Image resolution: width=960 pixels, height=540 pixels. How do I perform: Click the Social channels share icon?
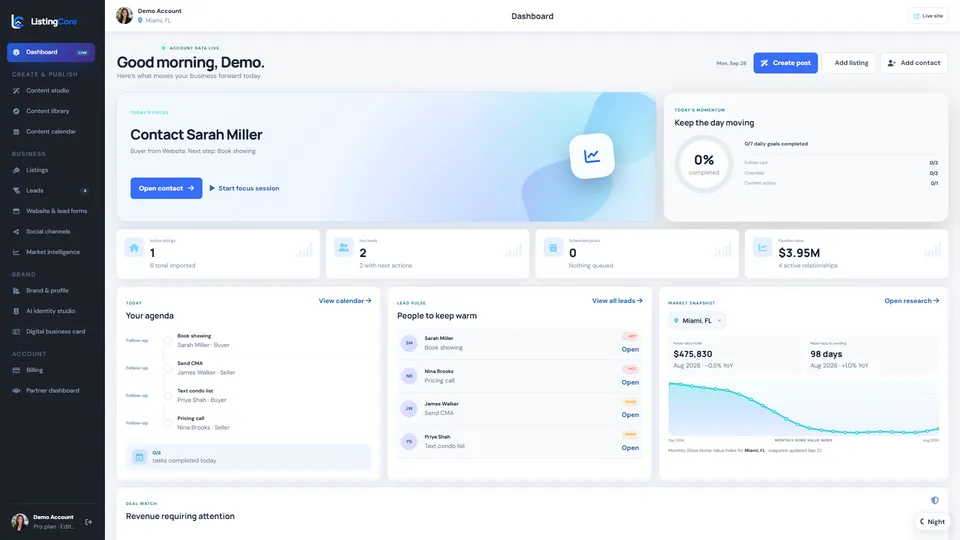[16, 231]
